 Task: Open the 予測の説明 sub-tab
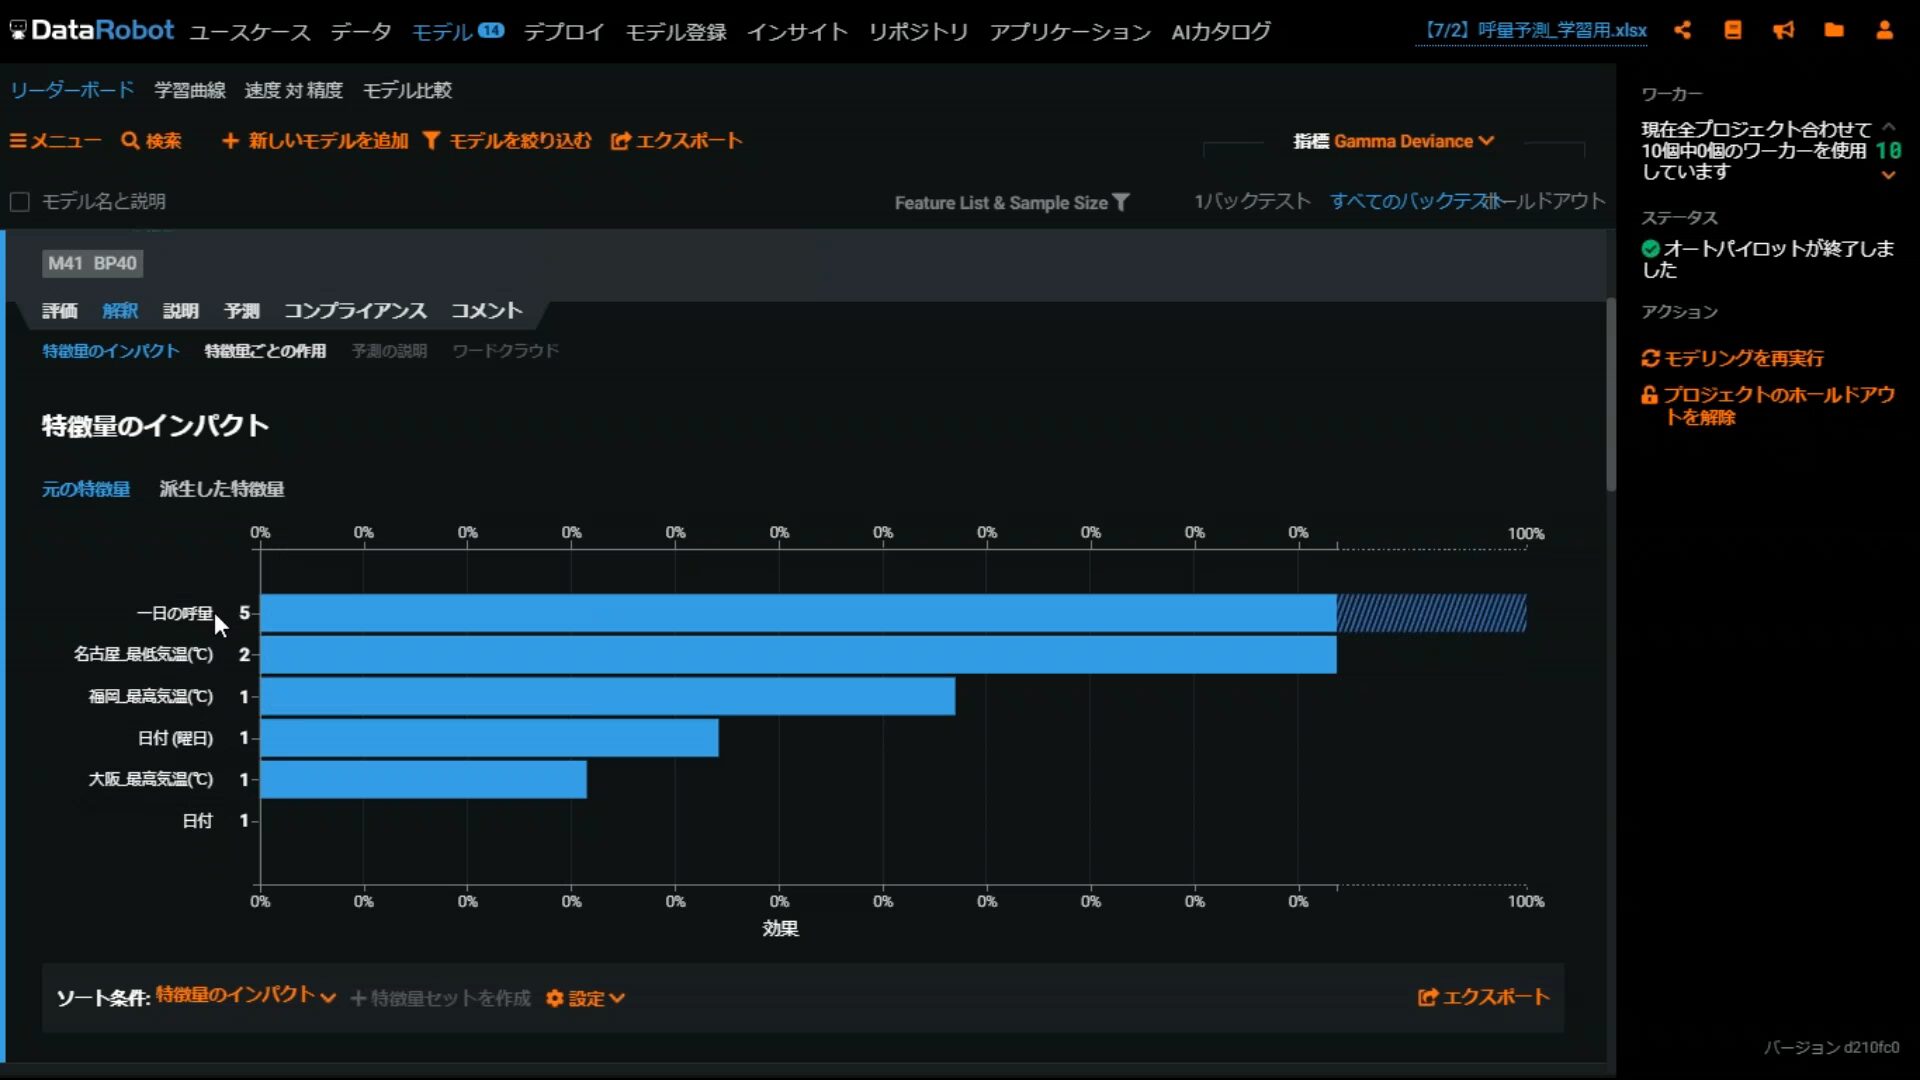click(389, 351)
